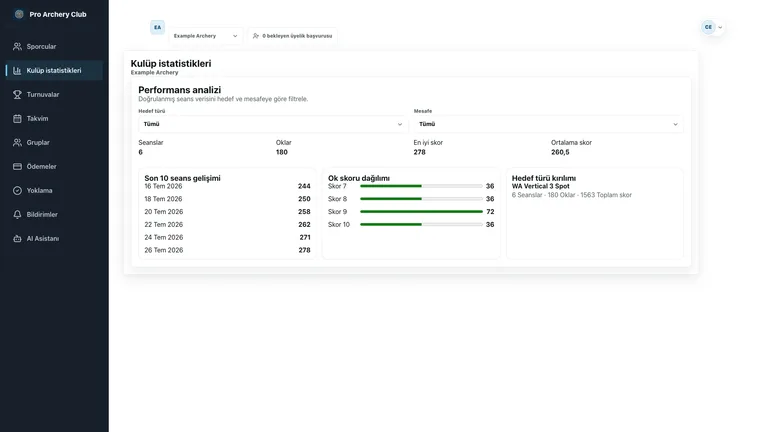Click the Hedef türü kırılımı heading
This screenshot has height=432, width=768.
[544, 178]
